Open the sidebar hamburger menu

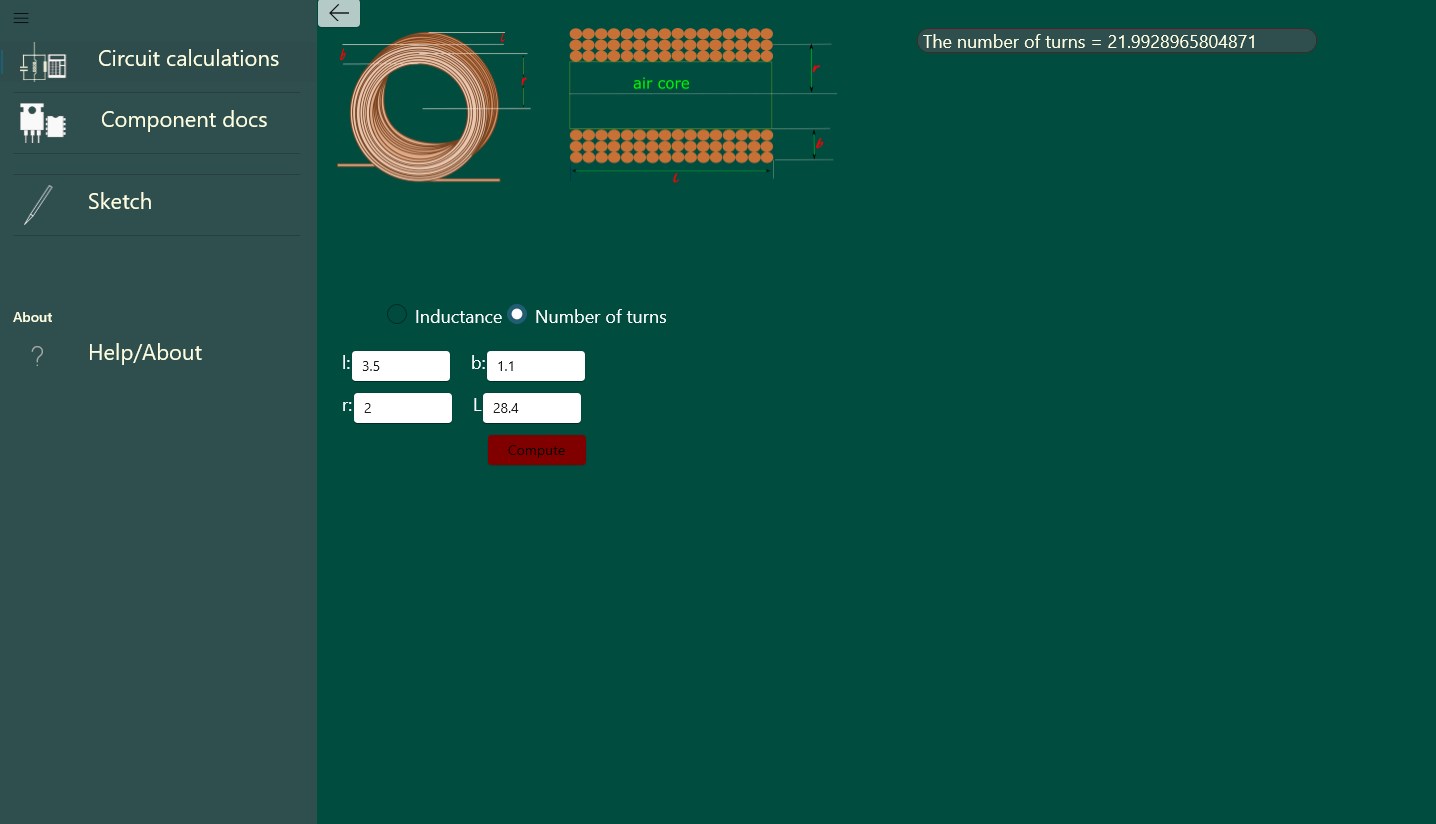21,18
